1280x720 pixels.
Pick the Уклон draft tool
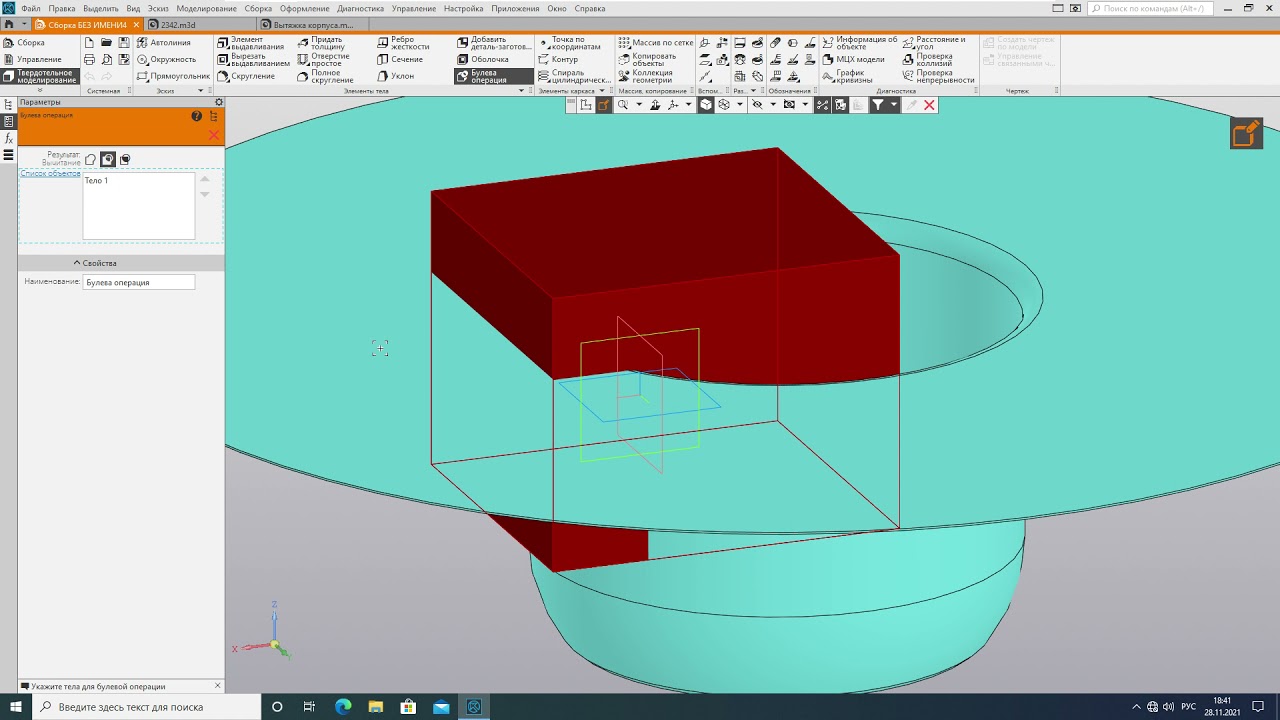point(396,76)
